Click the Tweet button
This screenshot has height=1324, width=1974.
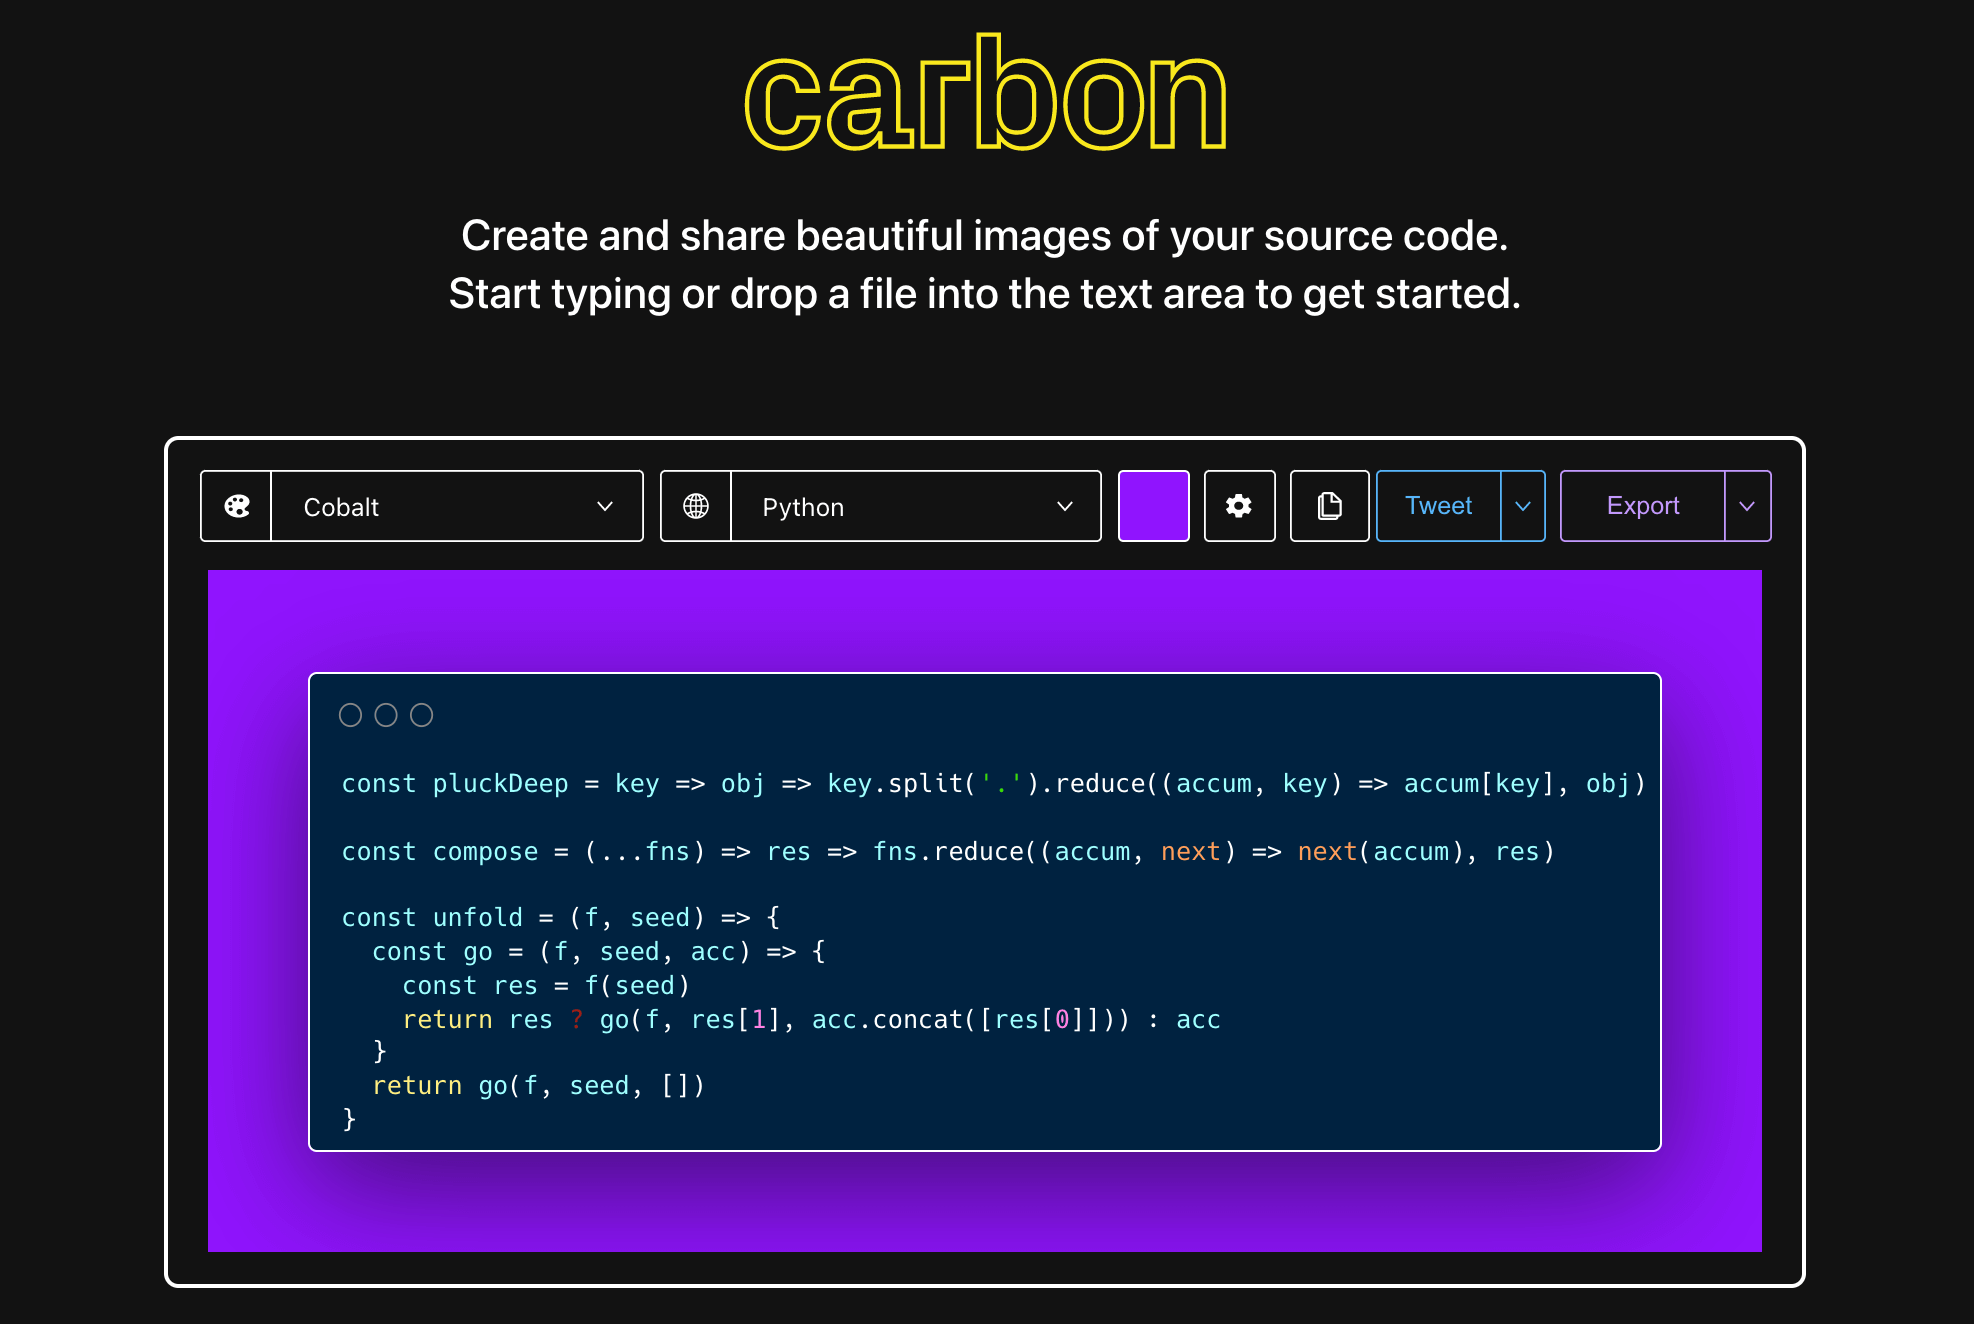click(1438, 506)
